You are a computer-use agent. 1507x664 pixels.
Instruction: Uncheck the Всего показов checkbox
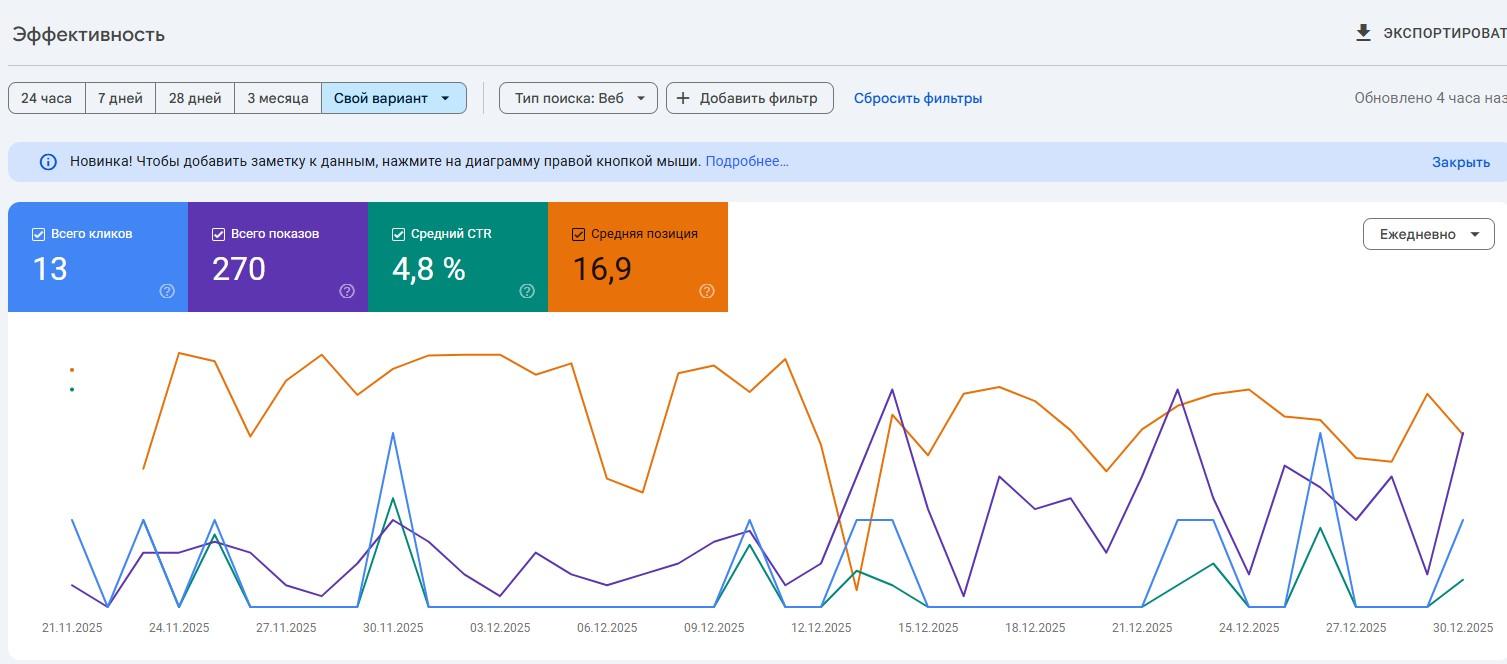[x=219, y=234]
